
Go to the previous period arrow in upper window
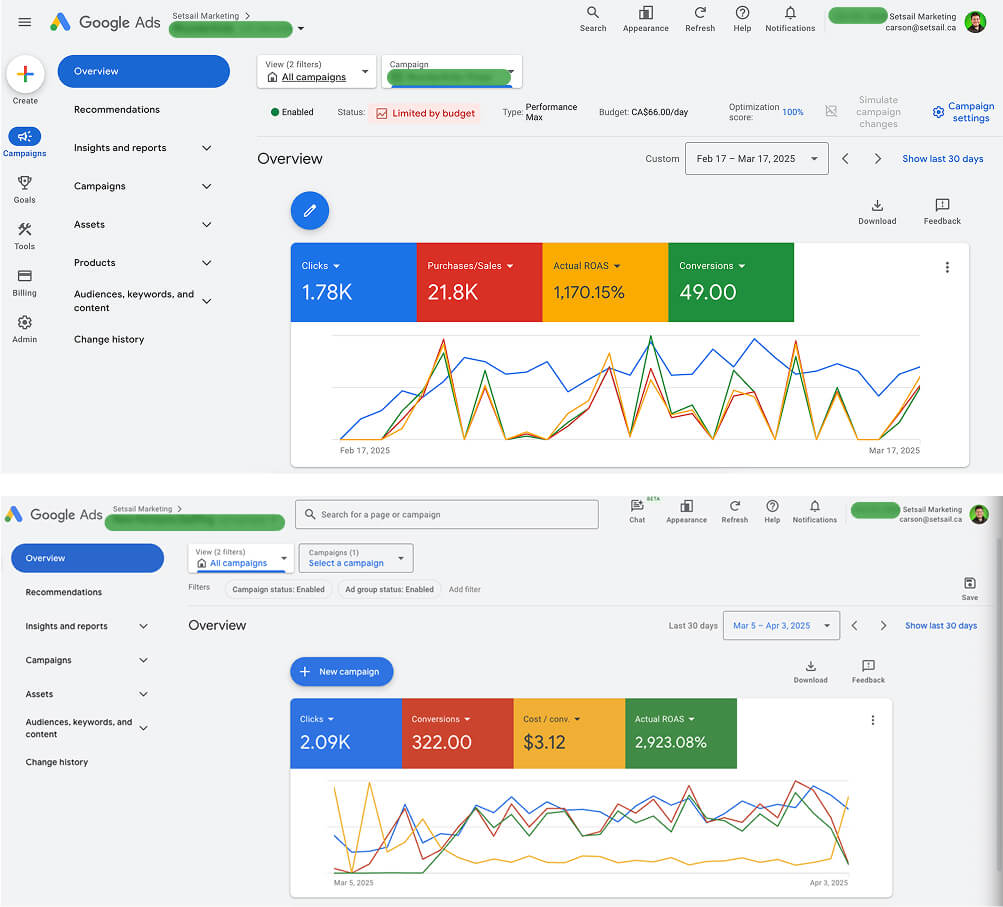tap(846, 159)
